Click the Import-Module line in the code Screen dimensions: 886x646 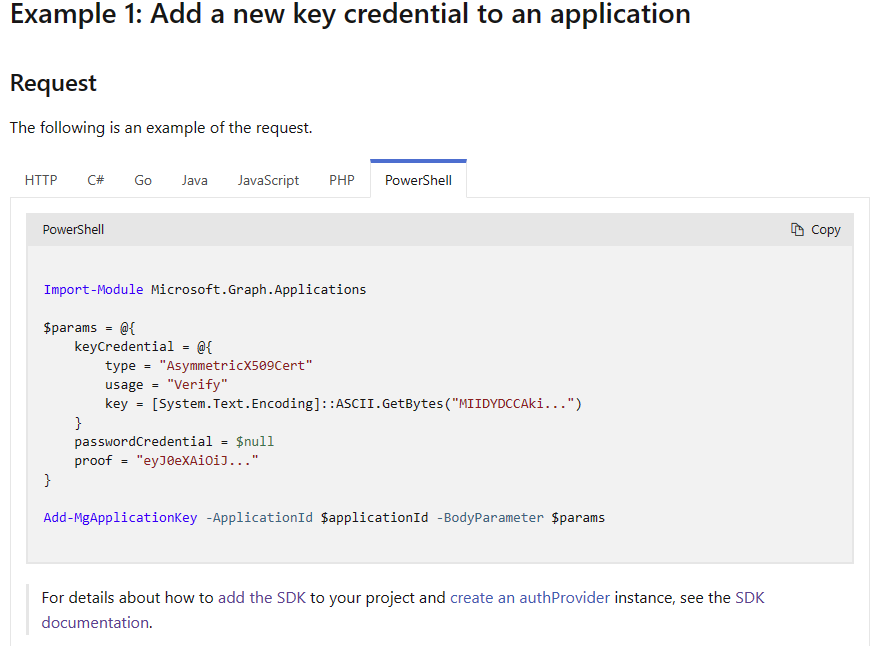pyautogui.click(x=92, y=289)
